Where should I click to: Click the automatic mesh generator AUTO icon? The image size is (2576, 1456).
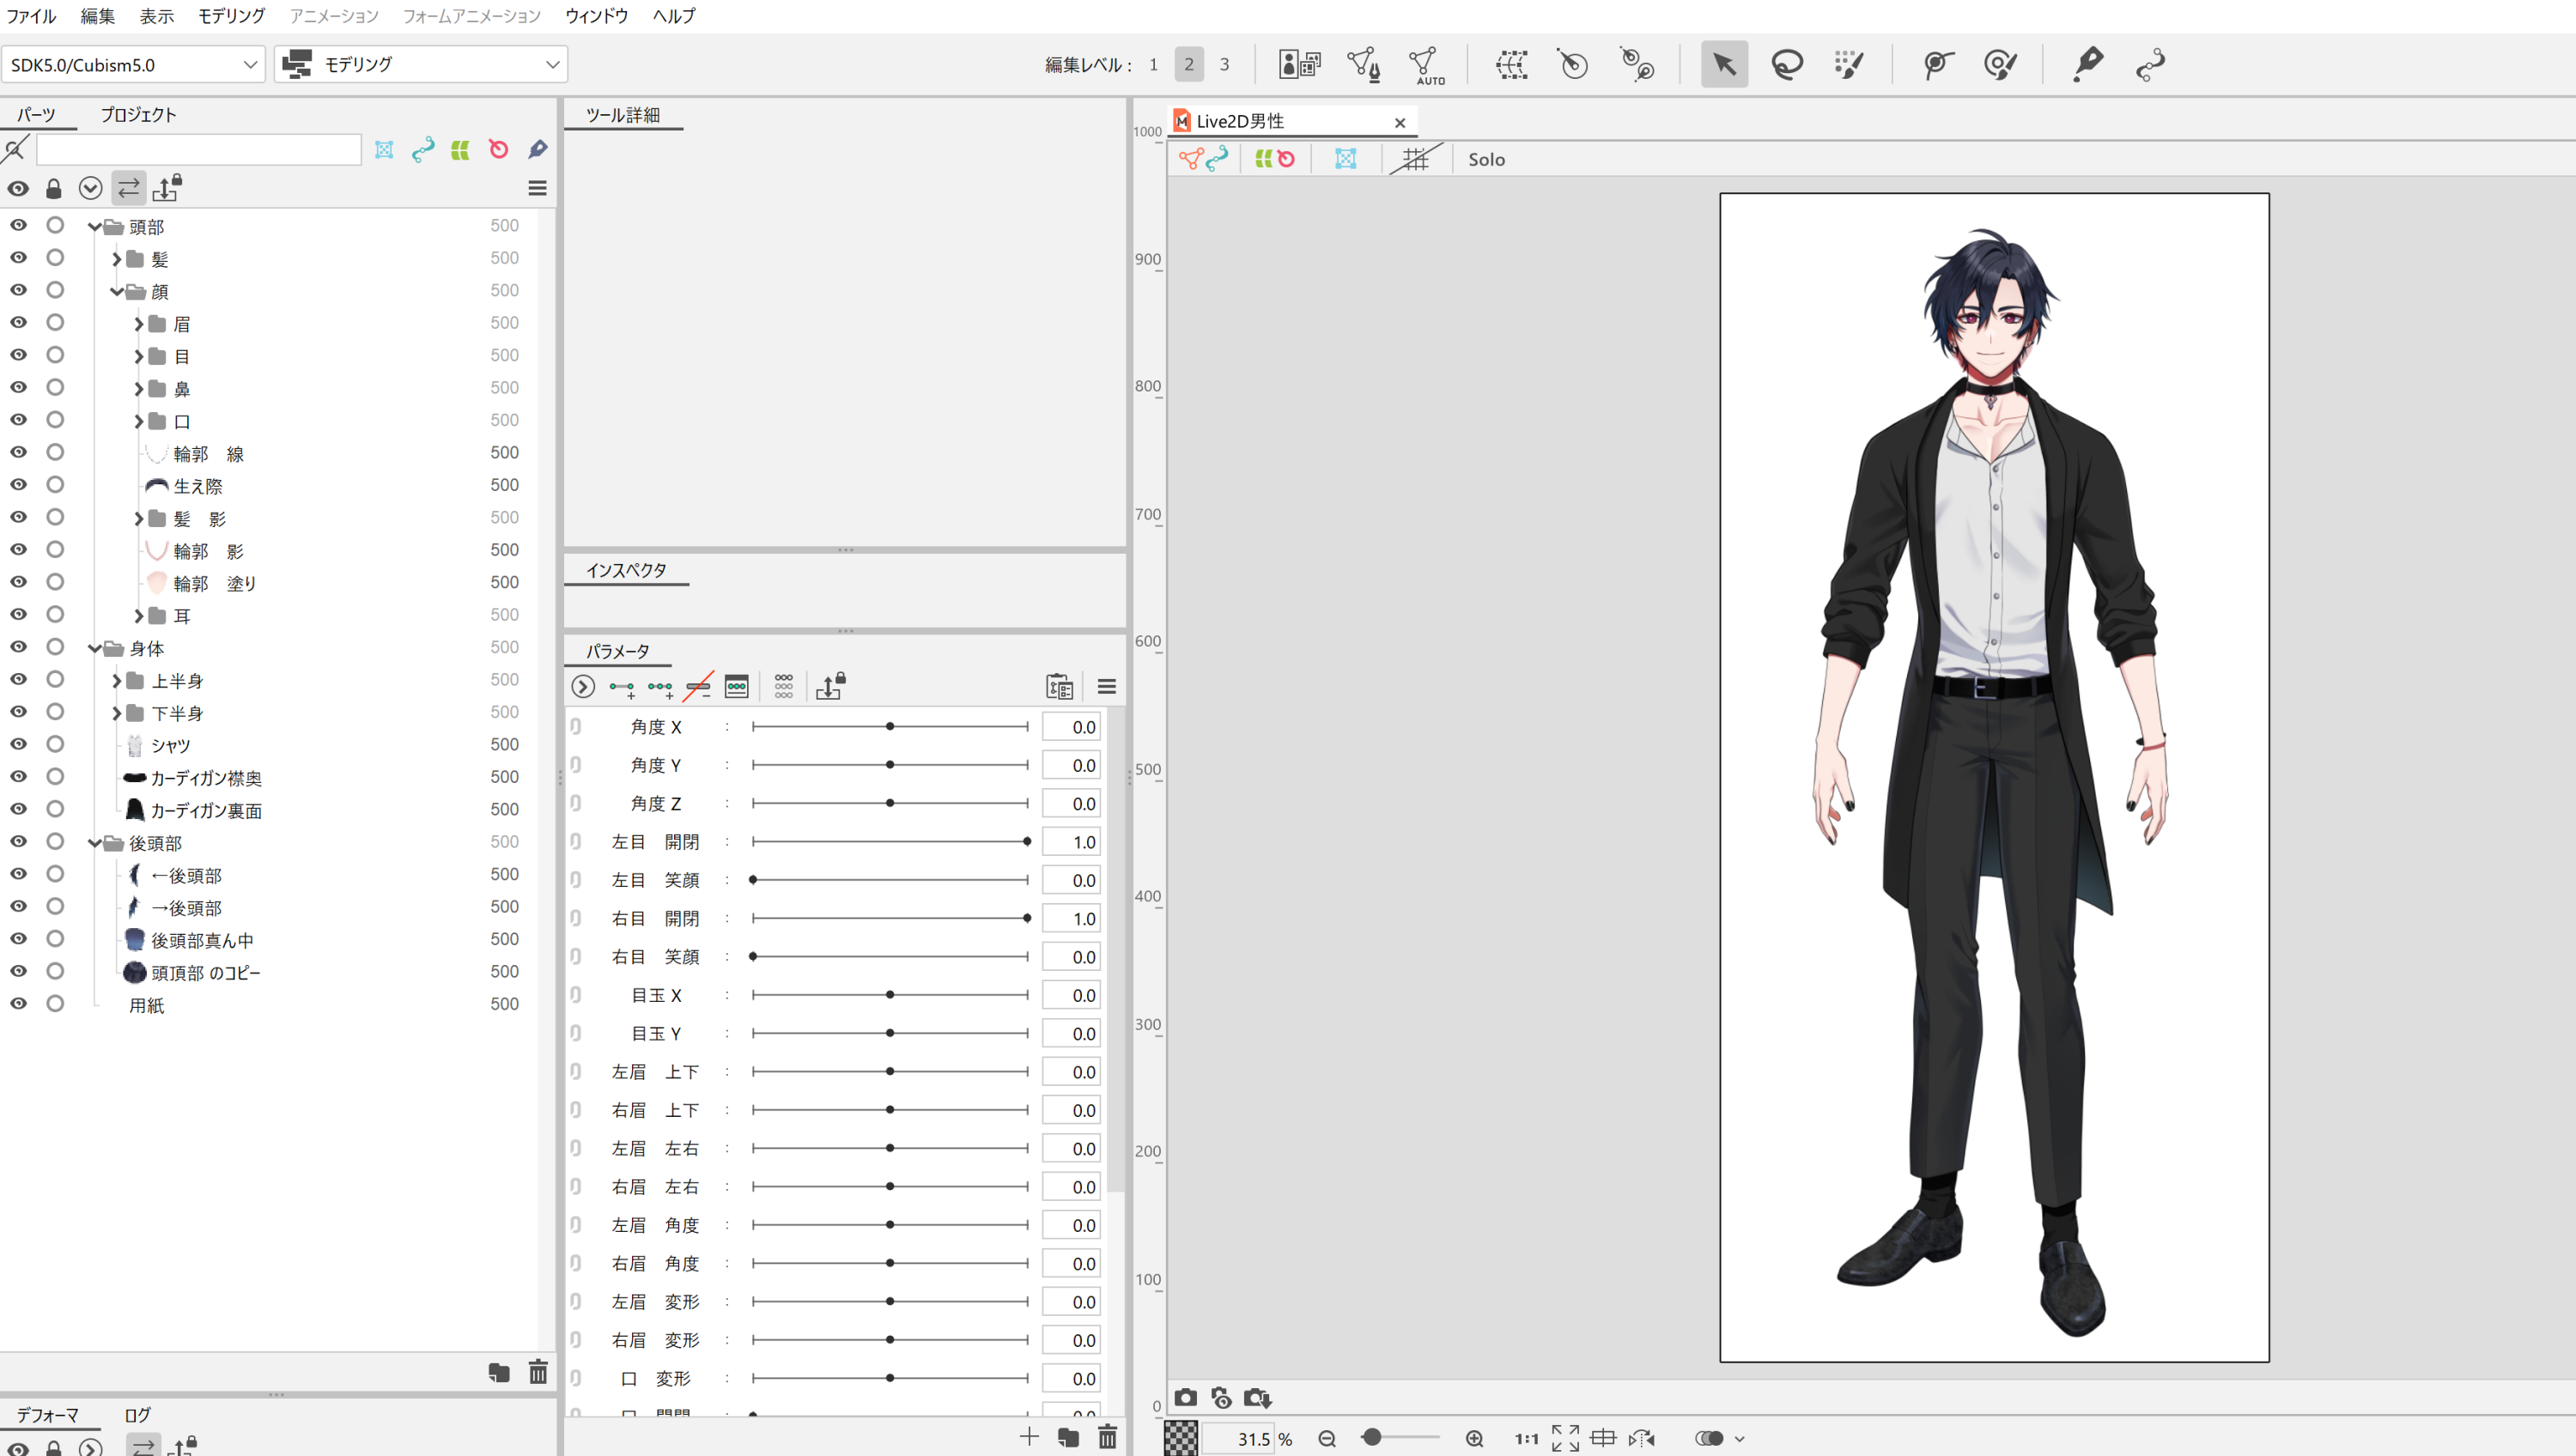point(1425,66)
